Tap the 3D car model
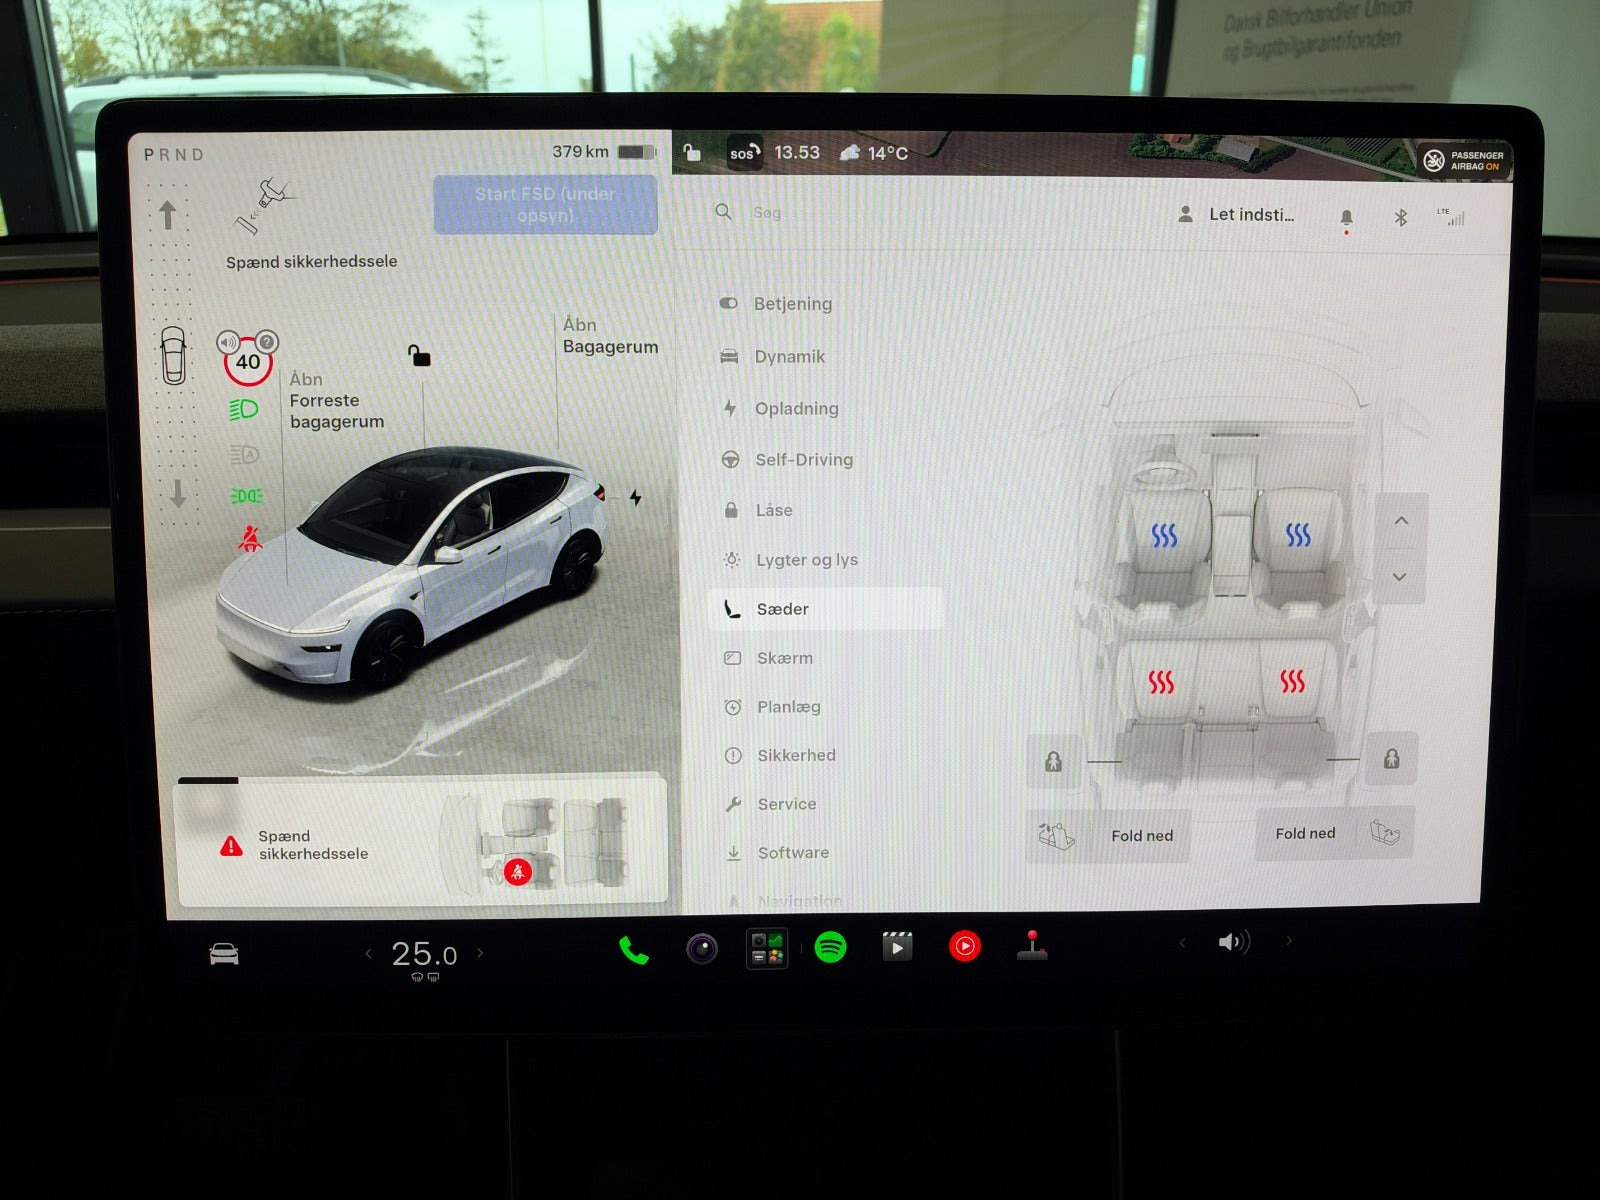1600x1200 pixels. pos(410,570)
